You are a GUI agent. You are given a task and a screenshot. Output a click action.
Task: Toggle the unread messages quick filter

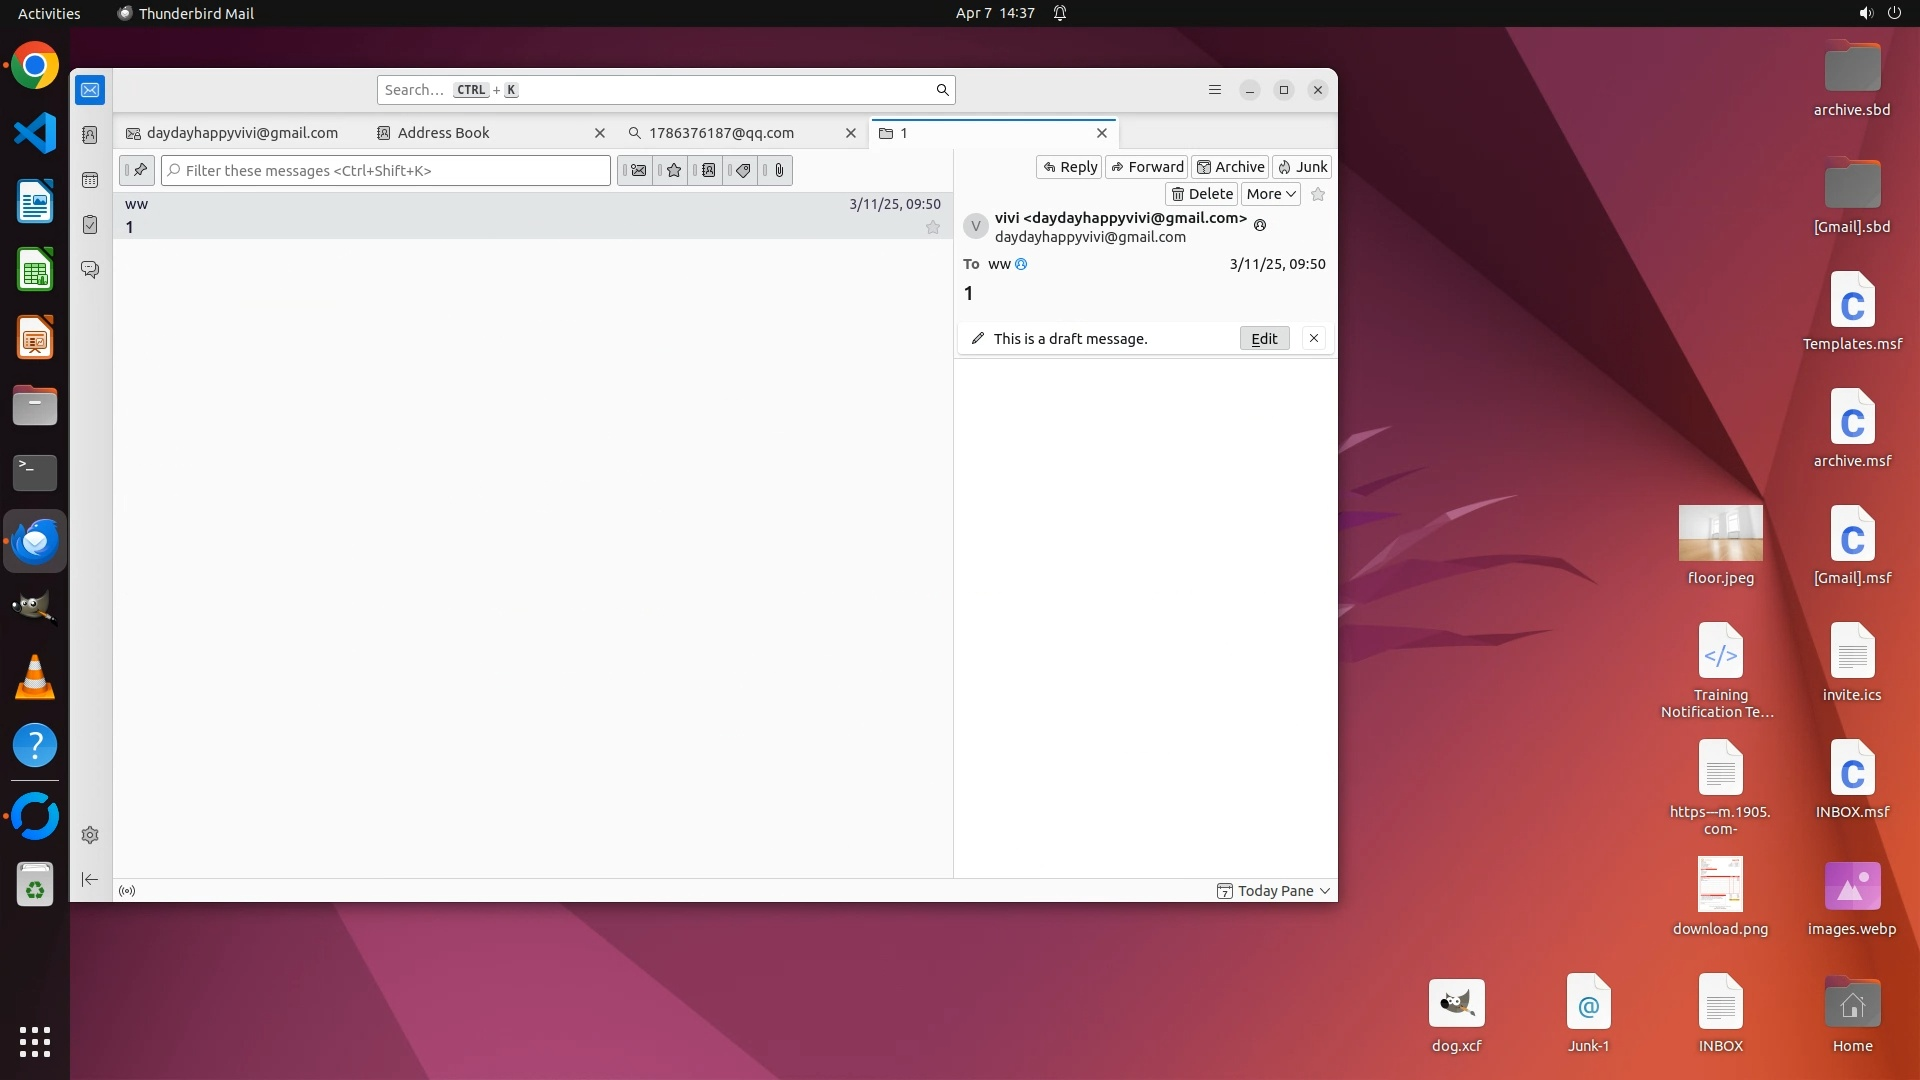coord(637,171)
